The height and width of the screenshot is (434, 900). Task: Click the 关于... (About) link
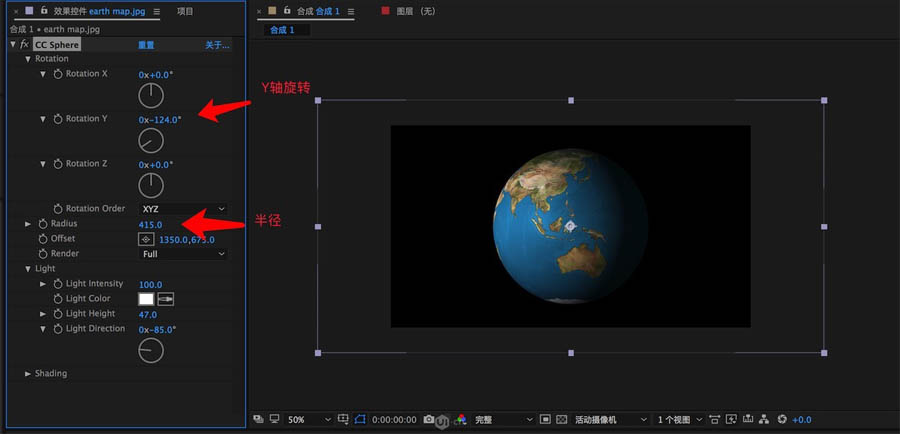point(218,45)
